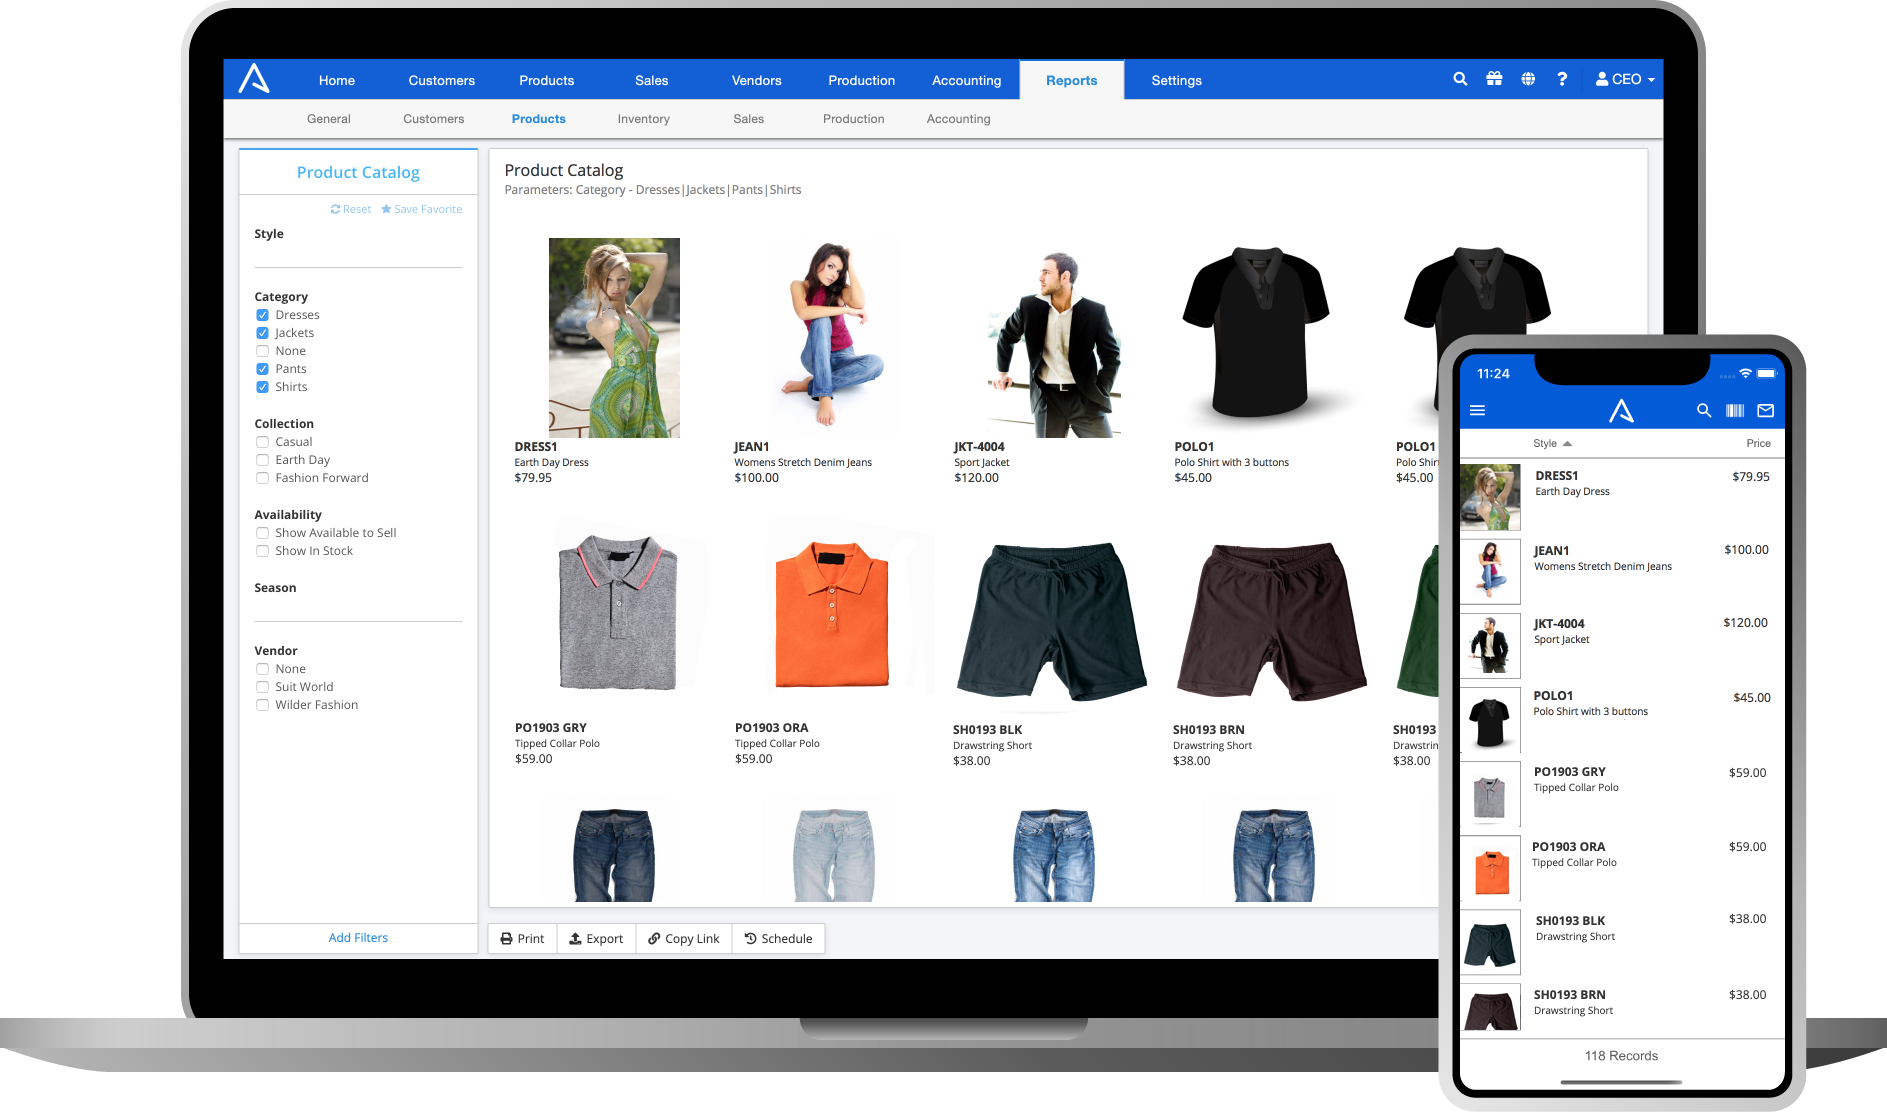The height and width of the screenshot is (1117, 1887).
Task: Click the AIMS logo in desktop navbar
Action: (254, 79)
